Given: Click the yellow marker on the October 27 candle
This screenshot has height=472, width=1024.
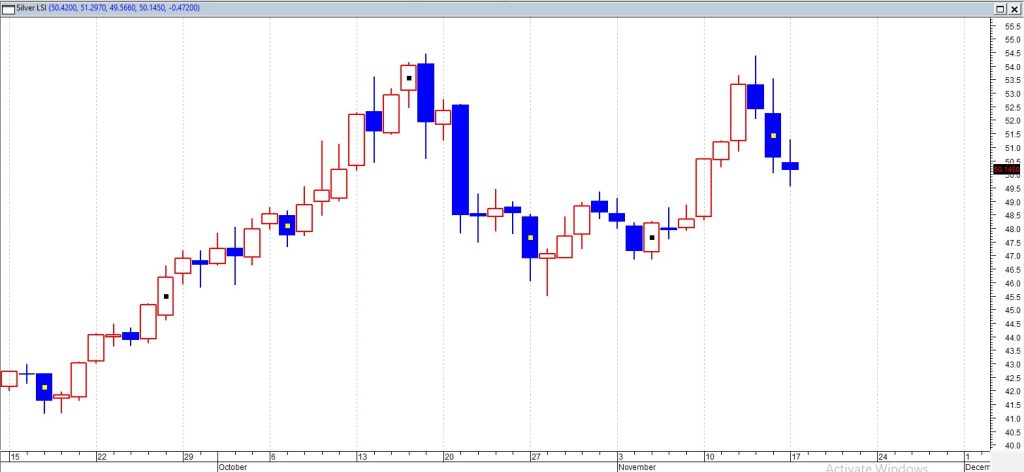Looking at the screenshot, I should pyautogui.click(x=530, y=237).
